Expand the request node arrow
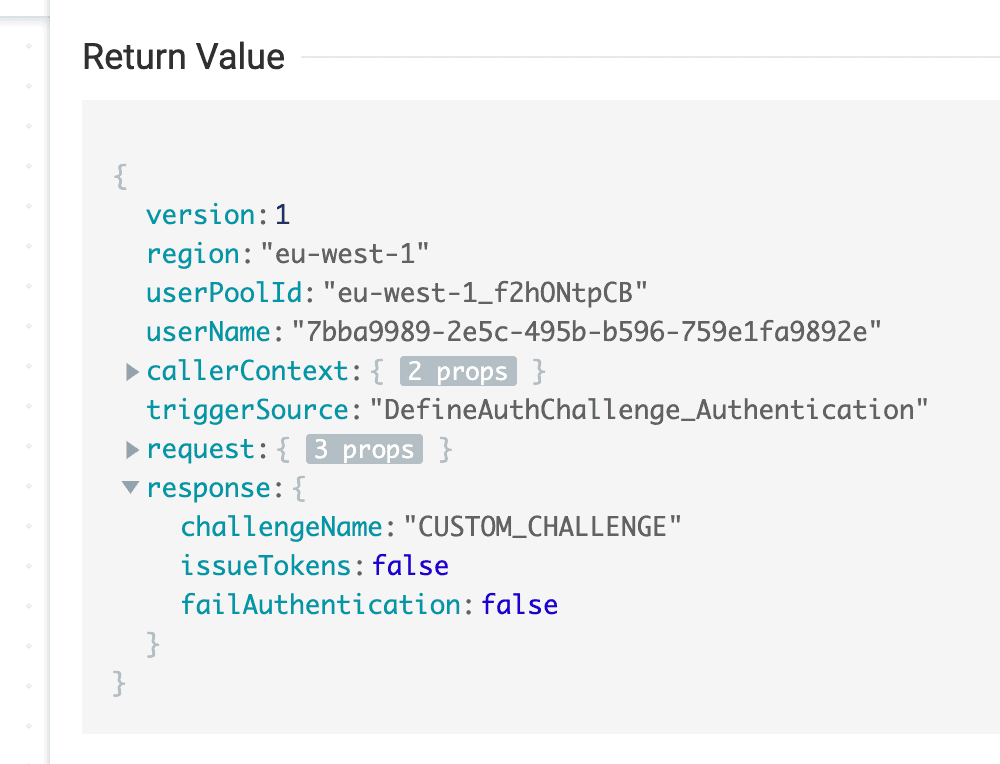 (132, 450)
